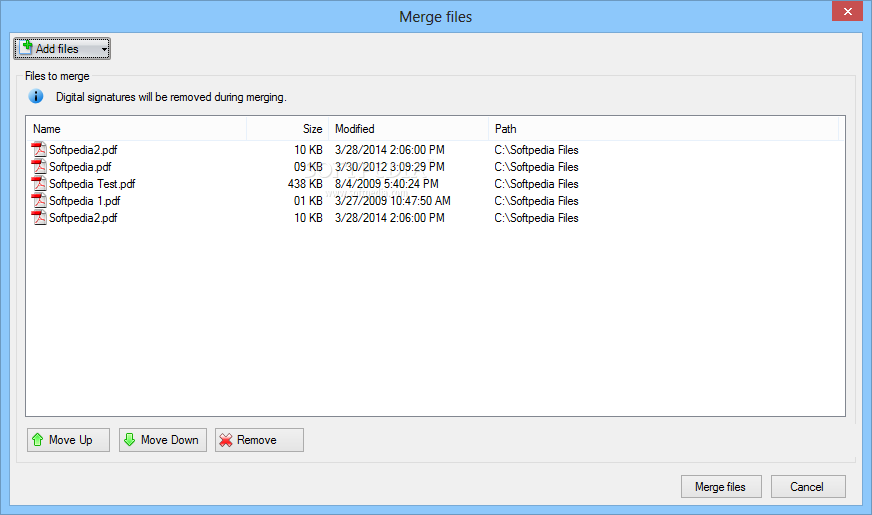Select the Softpedia Test.pdf file name
The height and width of the screenshot is (515, 872).
[x=92, y=184]
